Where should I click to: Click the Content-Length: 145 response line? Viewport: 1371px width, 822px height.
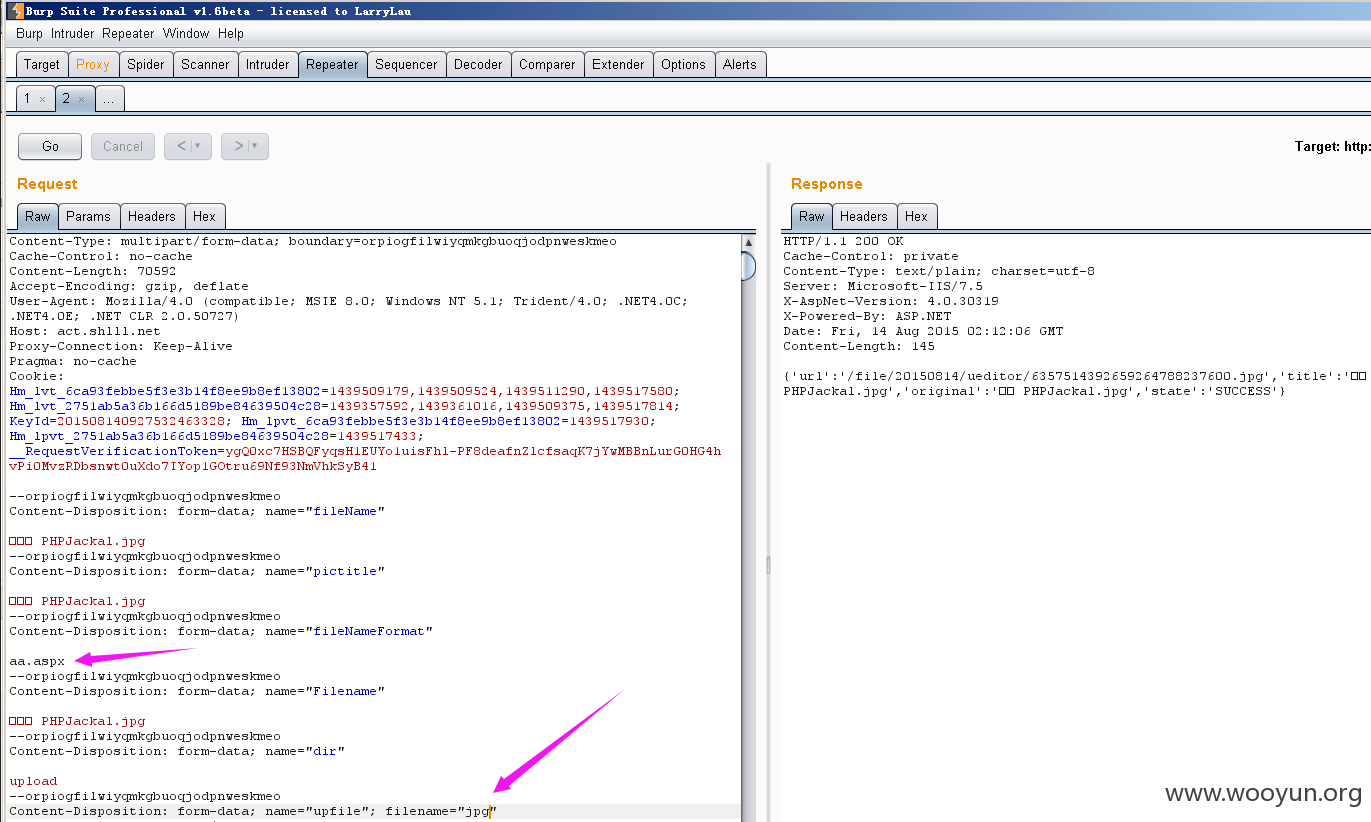[x=859, y=346]
